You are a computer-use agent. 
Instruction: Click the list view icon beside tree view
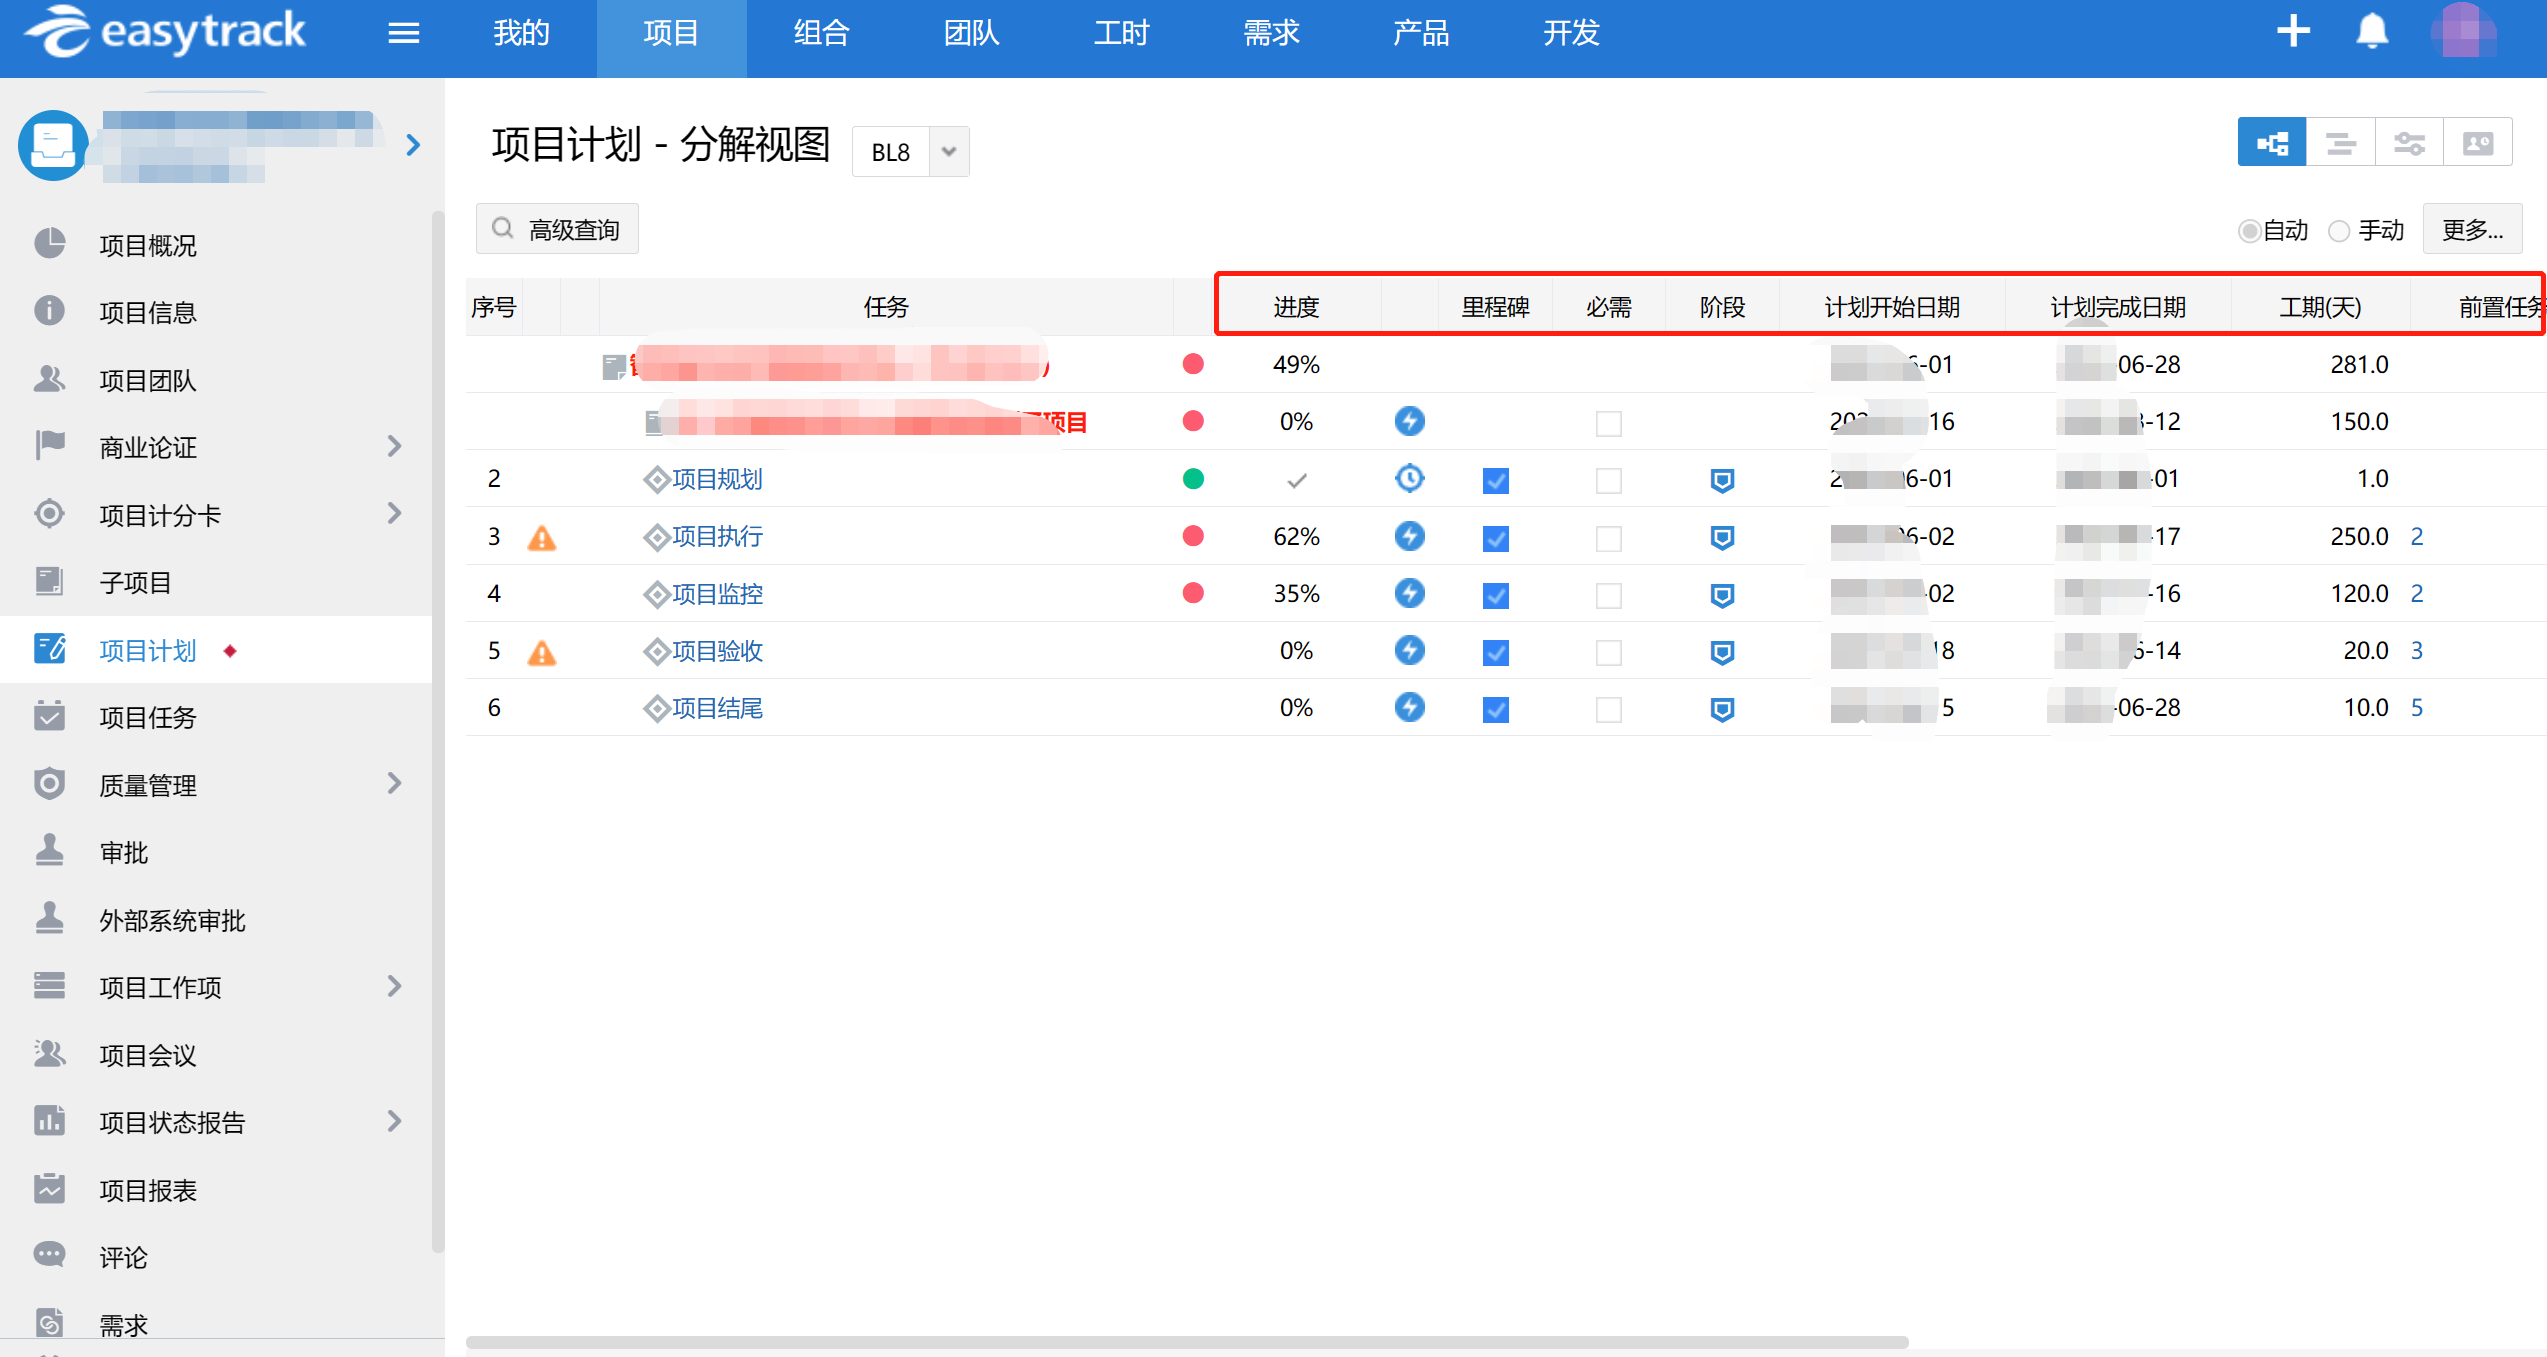click(2340, 143)
